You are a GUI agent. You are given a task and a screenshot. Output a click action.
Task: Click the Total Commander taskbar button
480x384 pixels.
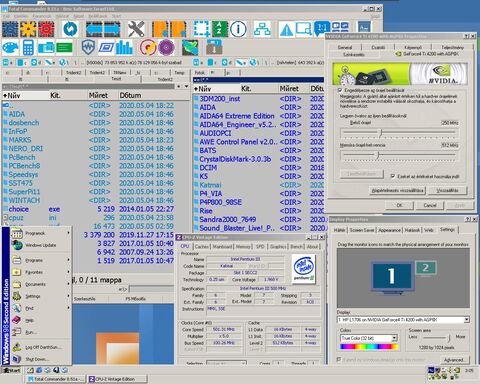click(55, 379)
